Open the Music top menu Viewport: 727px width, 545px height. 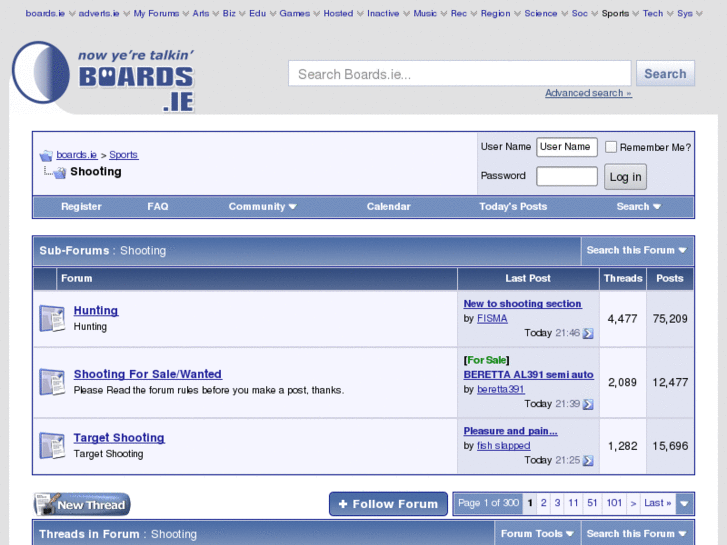(x=425, y=13)
